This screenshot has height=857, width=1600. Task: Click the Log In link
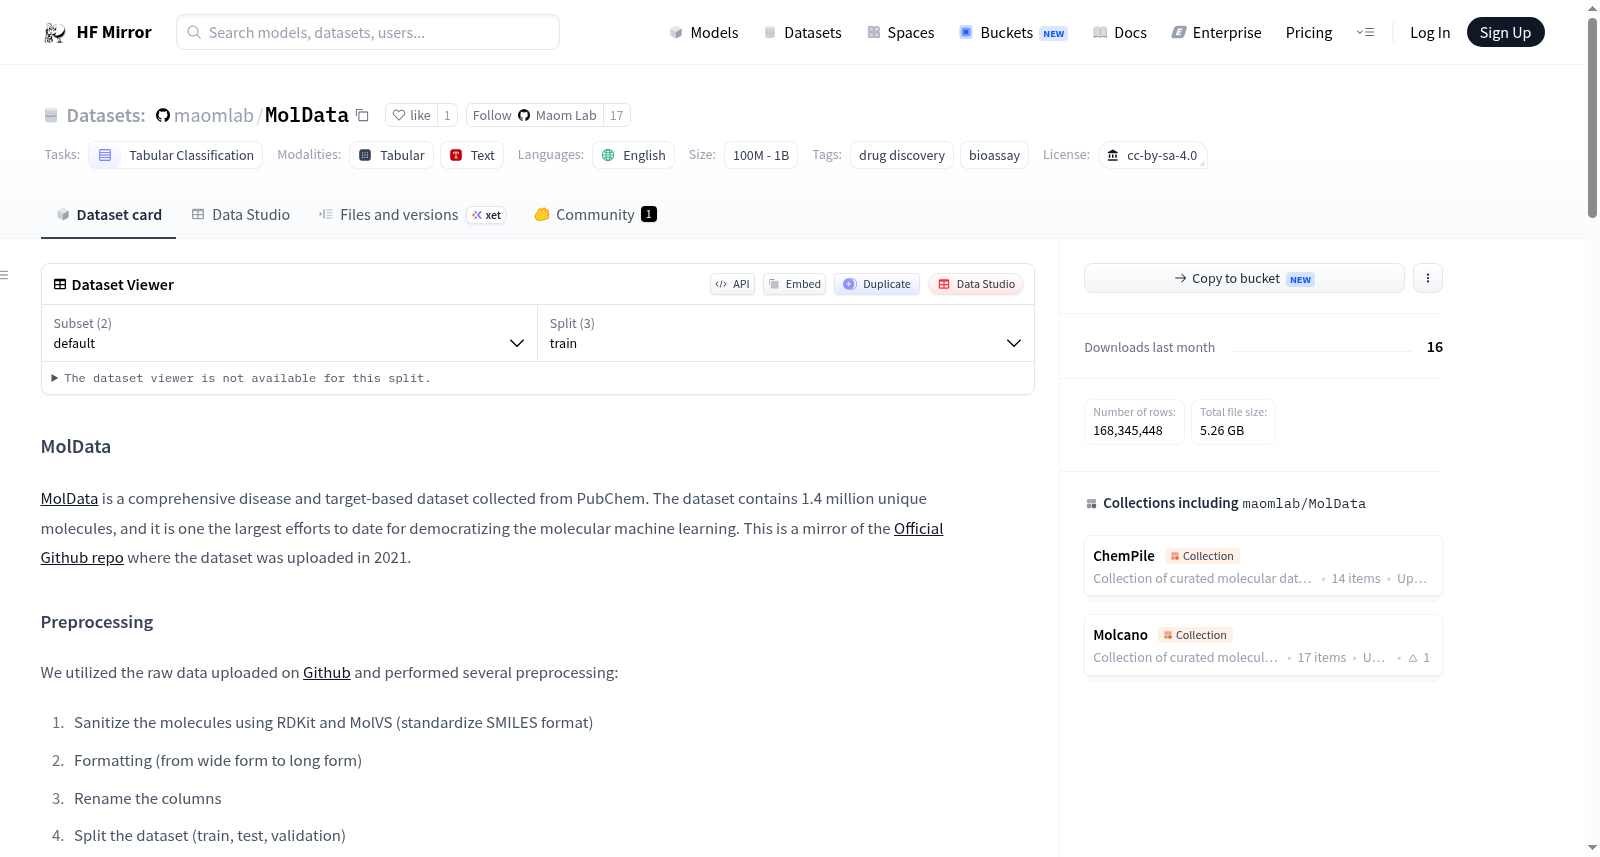tap(1430, 32)
